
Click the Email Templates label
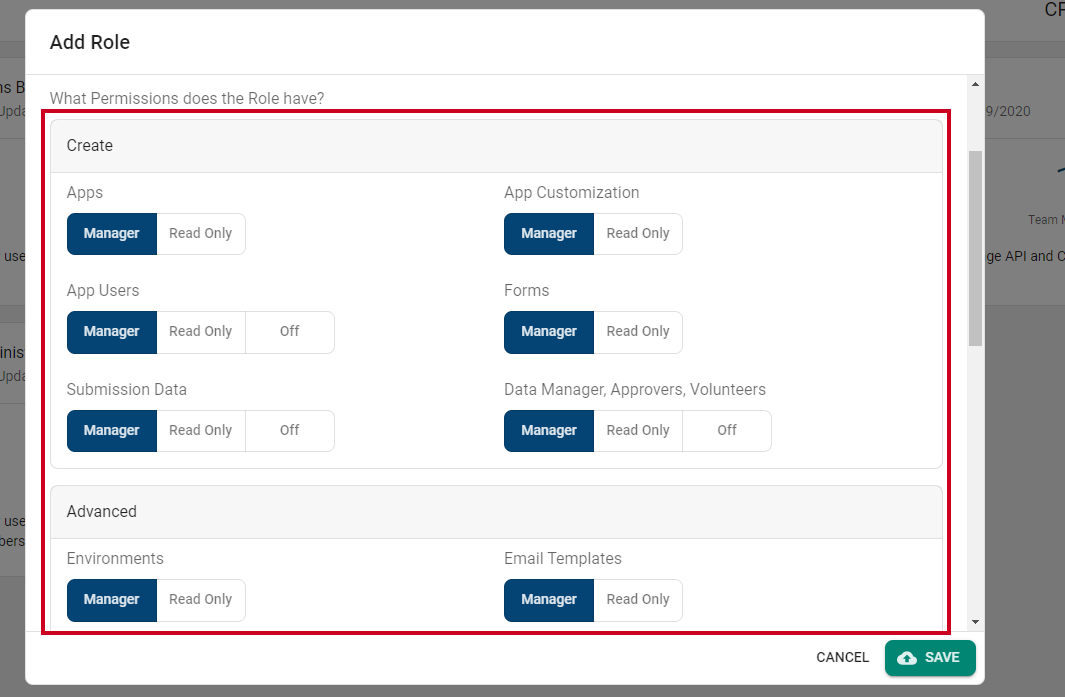pos(562,558)
